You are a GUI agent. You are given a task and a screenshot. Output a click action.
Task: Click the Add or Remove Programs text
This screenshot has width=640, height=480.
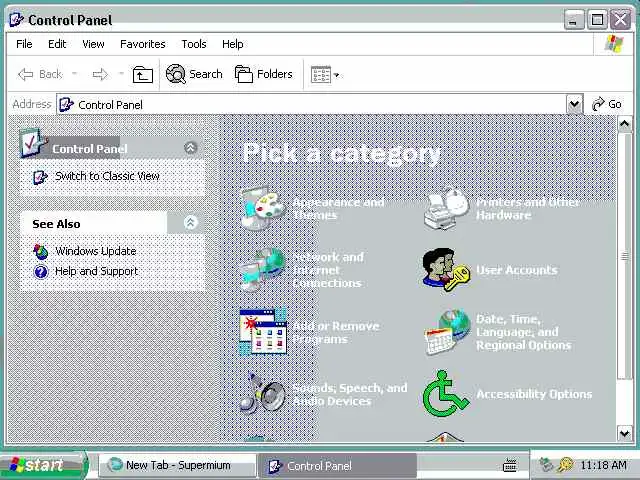click(336, 332)
